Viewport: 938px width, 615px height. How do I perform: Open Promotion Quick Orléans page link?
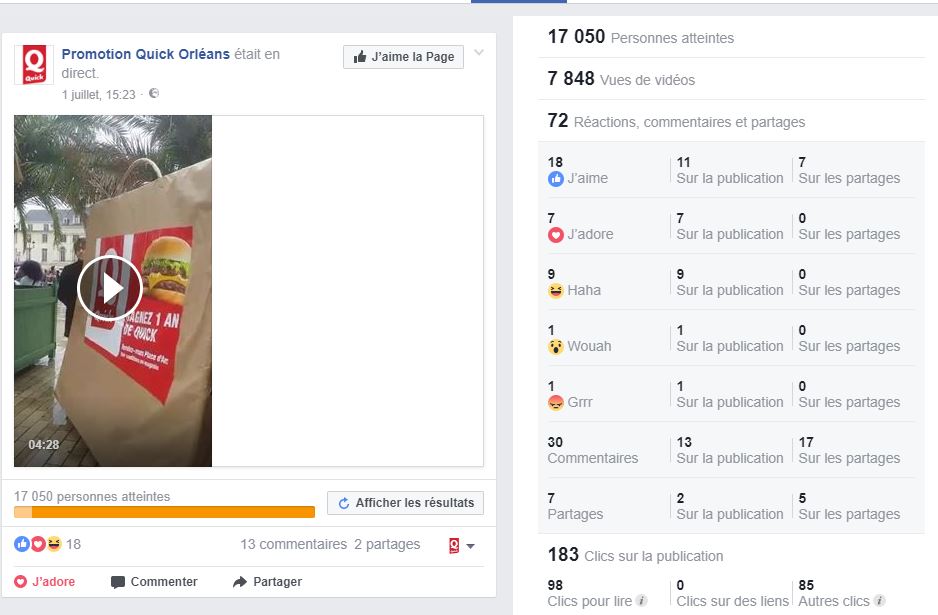click(145, 54)
